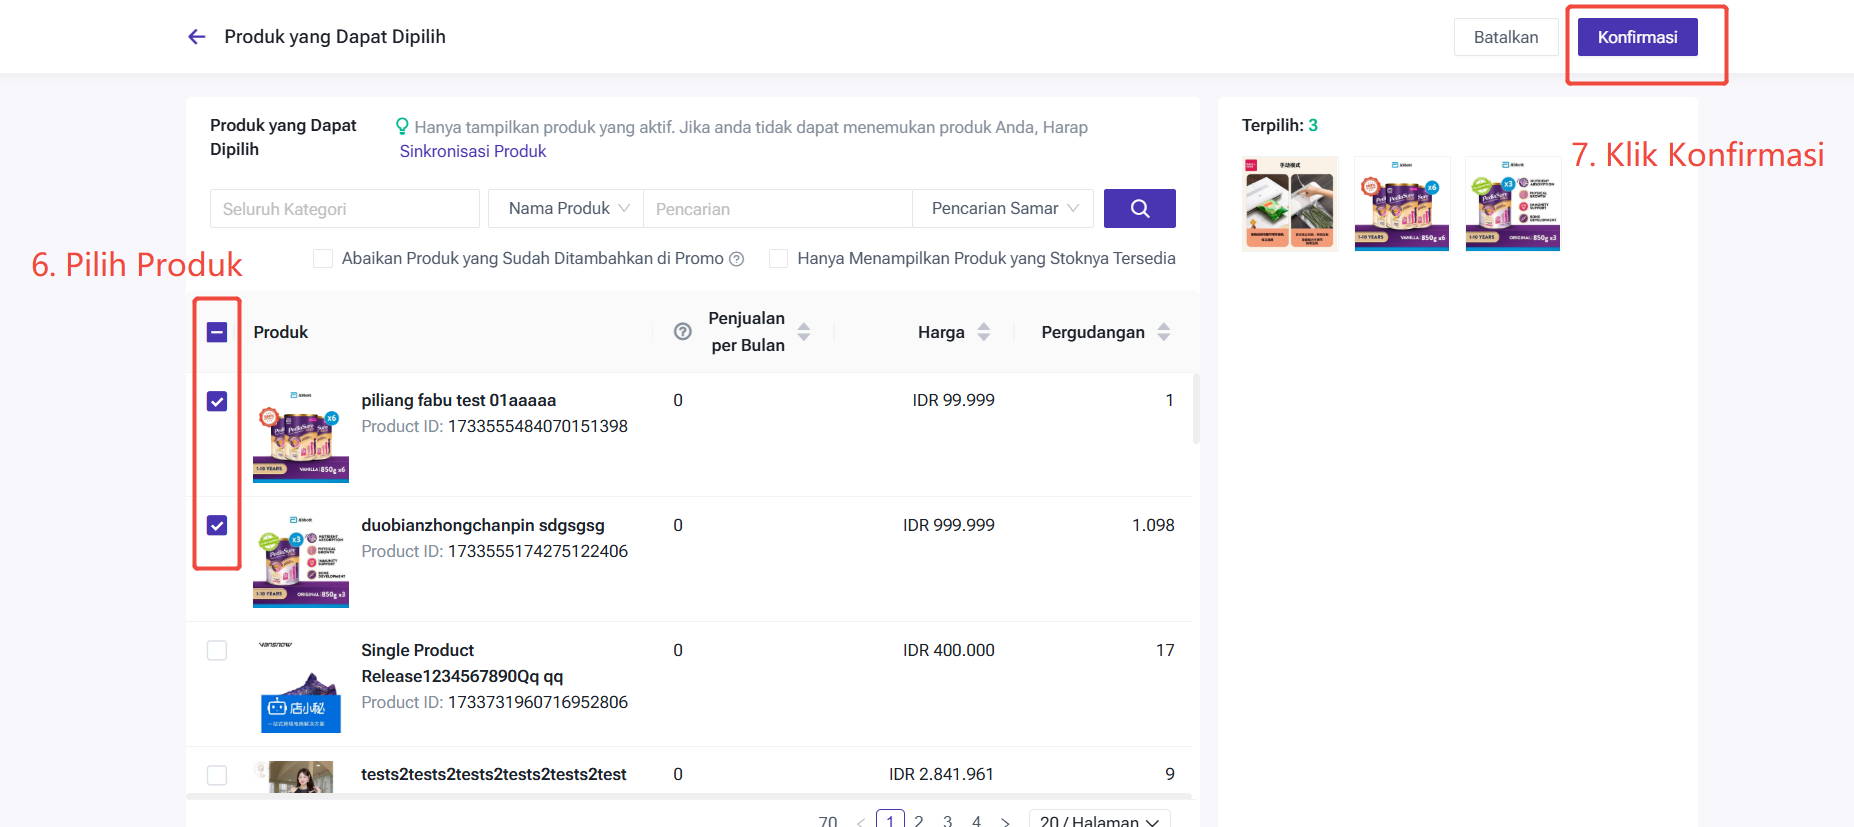Open the Nama Produk dropdown
Screen dimensions: 1854x827
tap(566, 209)
